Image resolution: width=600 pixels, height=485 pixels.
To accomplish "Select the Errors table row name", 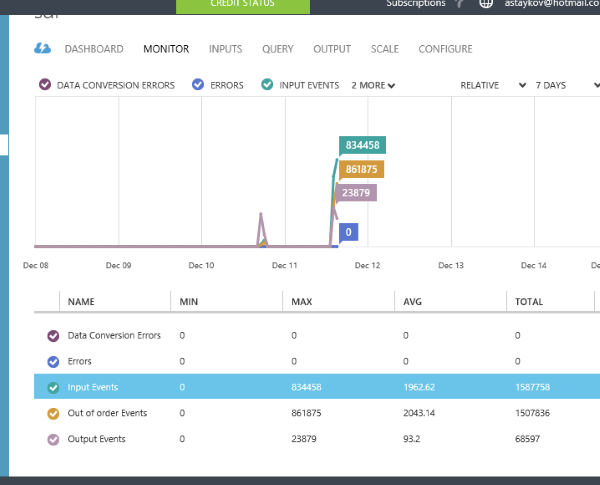I will pos(80,361).
